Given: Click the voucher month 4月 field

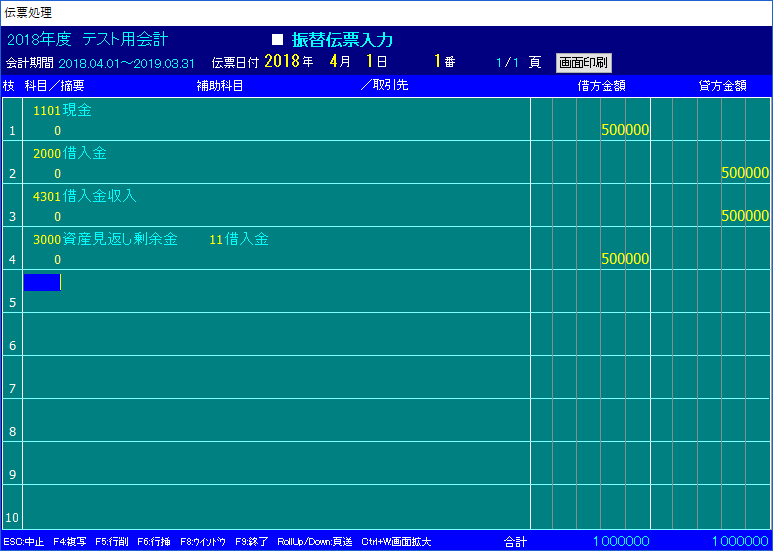Looking at the screenshot, I should coord(340,62).
